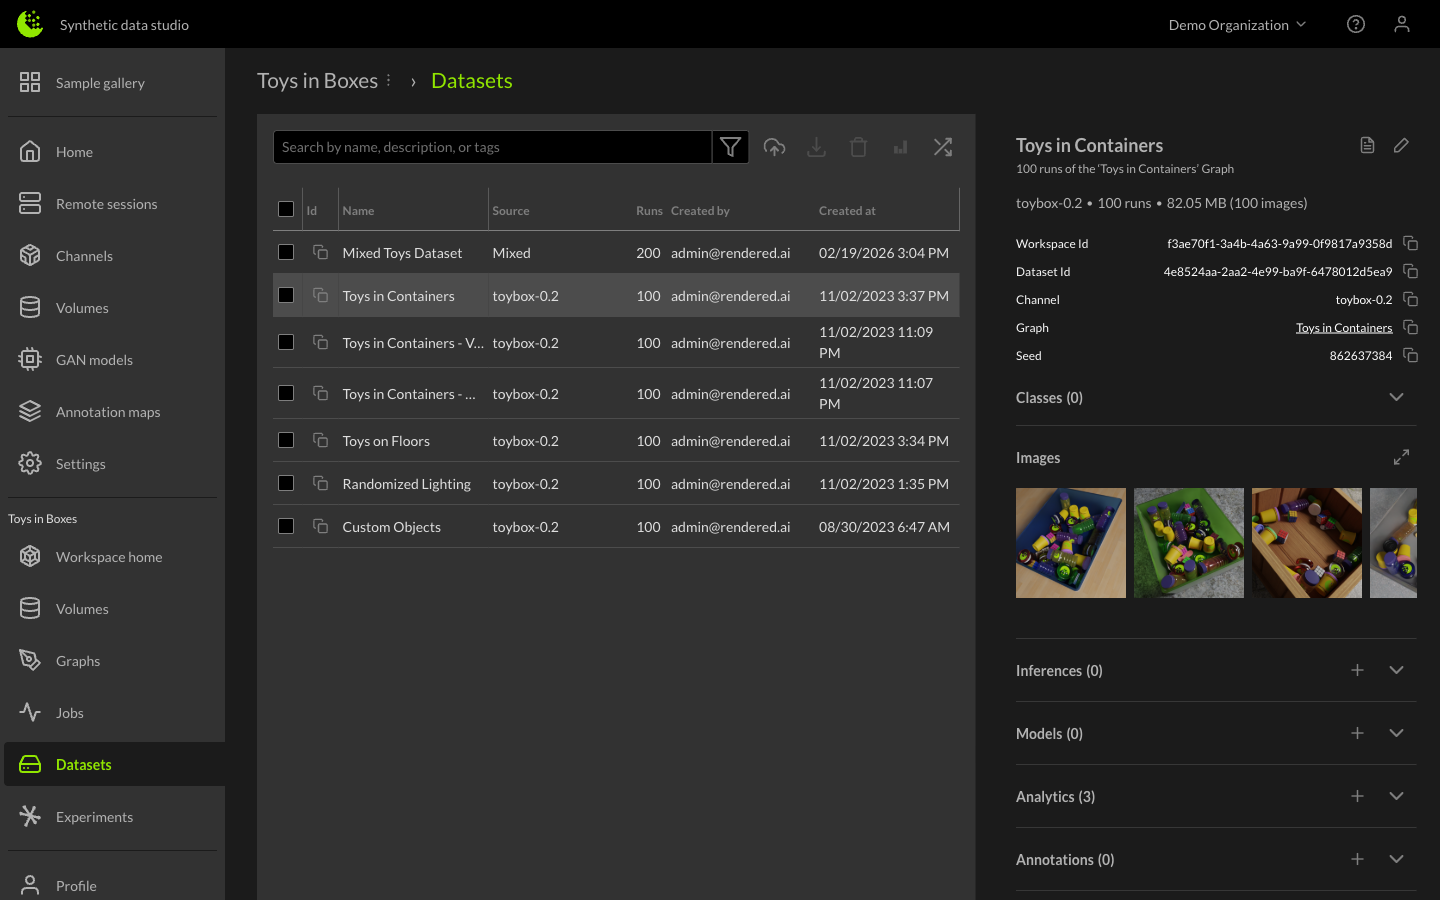
Task: Copy the Workspace Id using the copy icon
Action: pos(1410,243)
